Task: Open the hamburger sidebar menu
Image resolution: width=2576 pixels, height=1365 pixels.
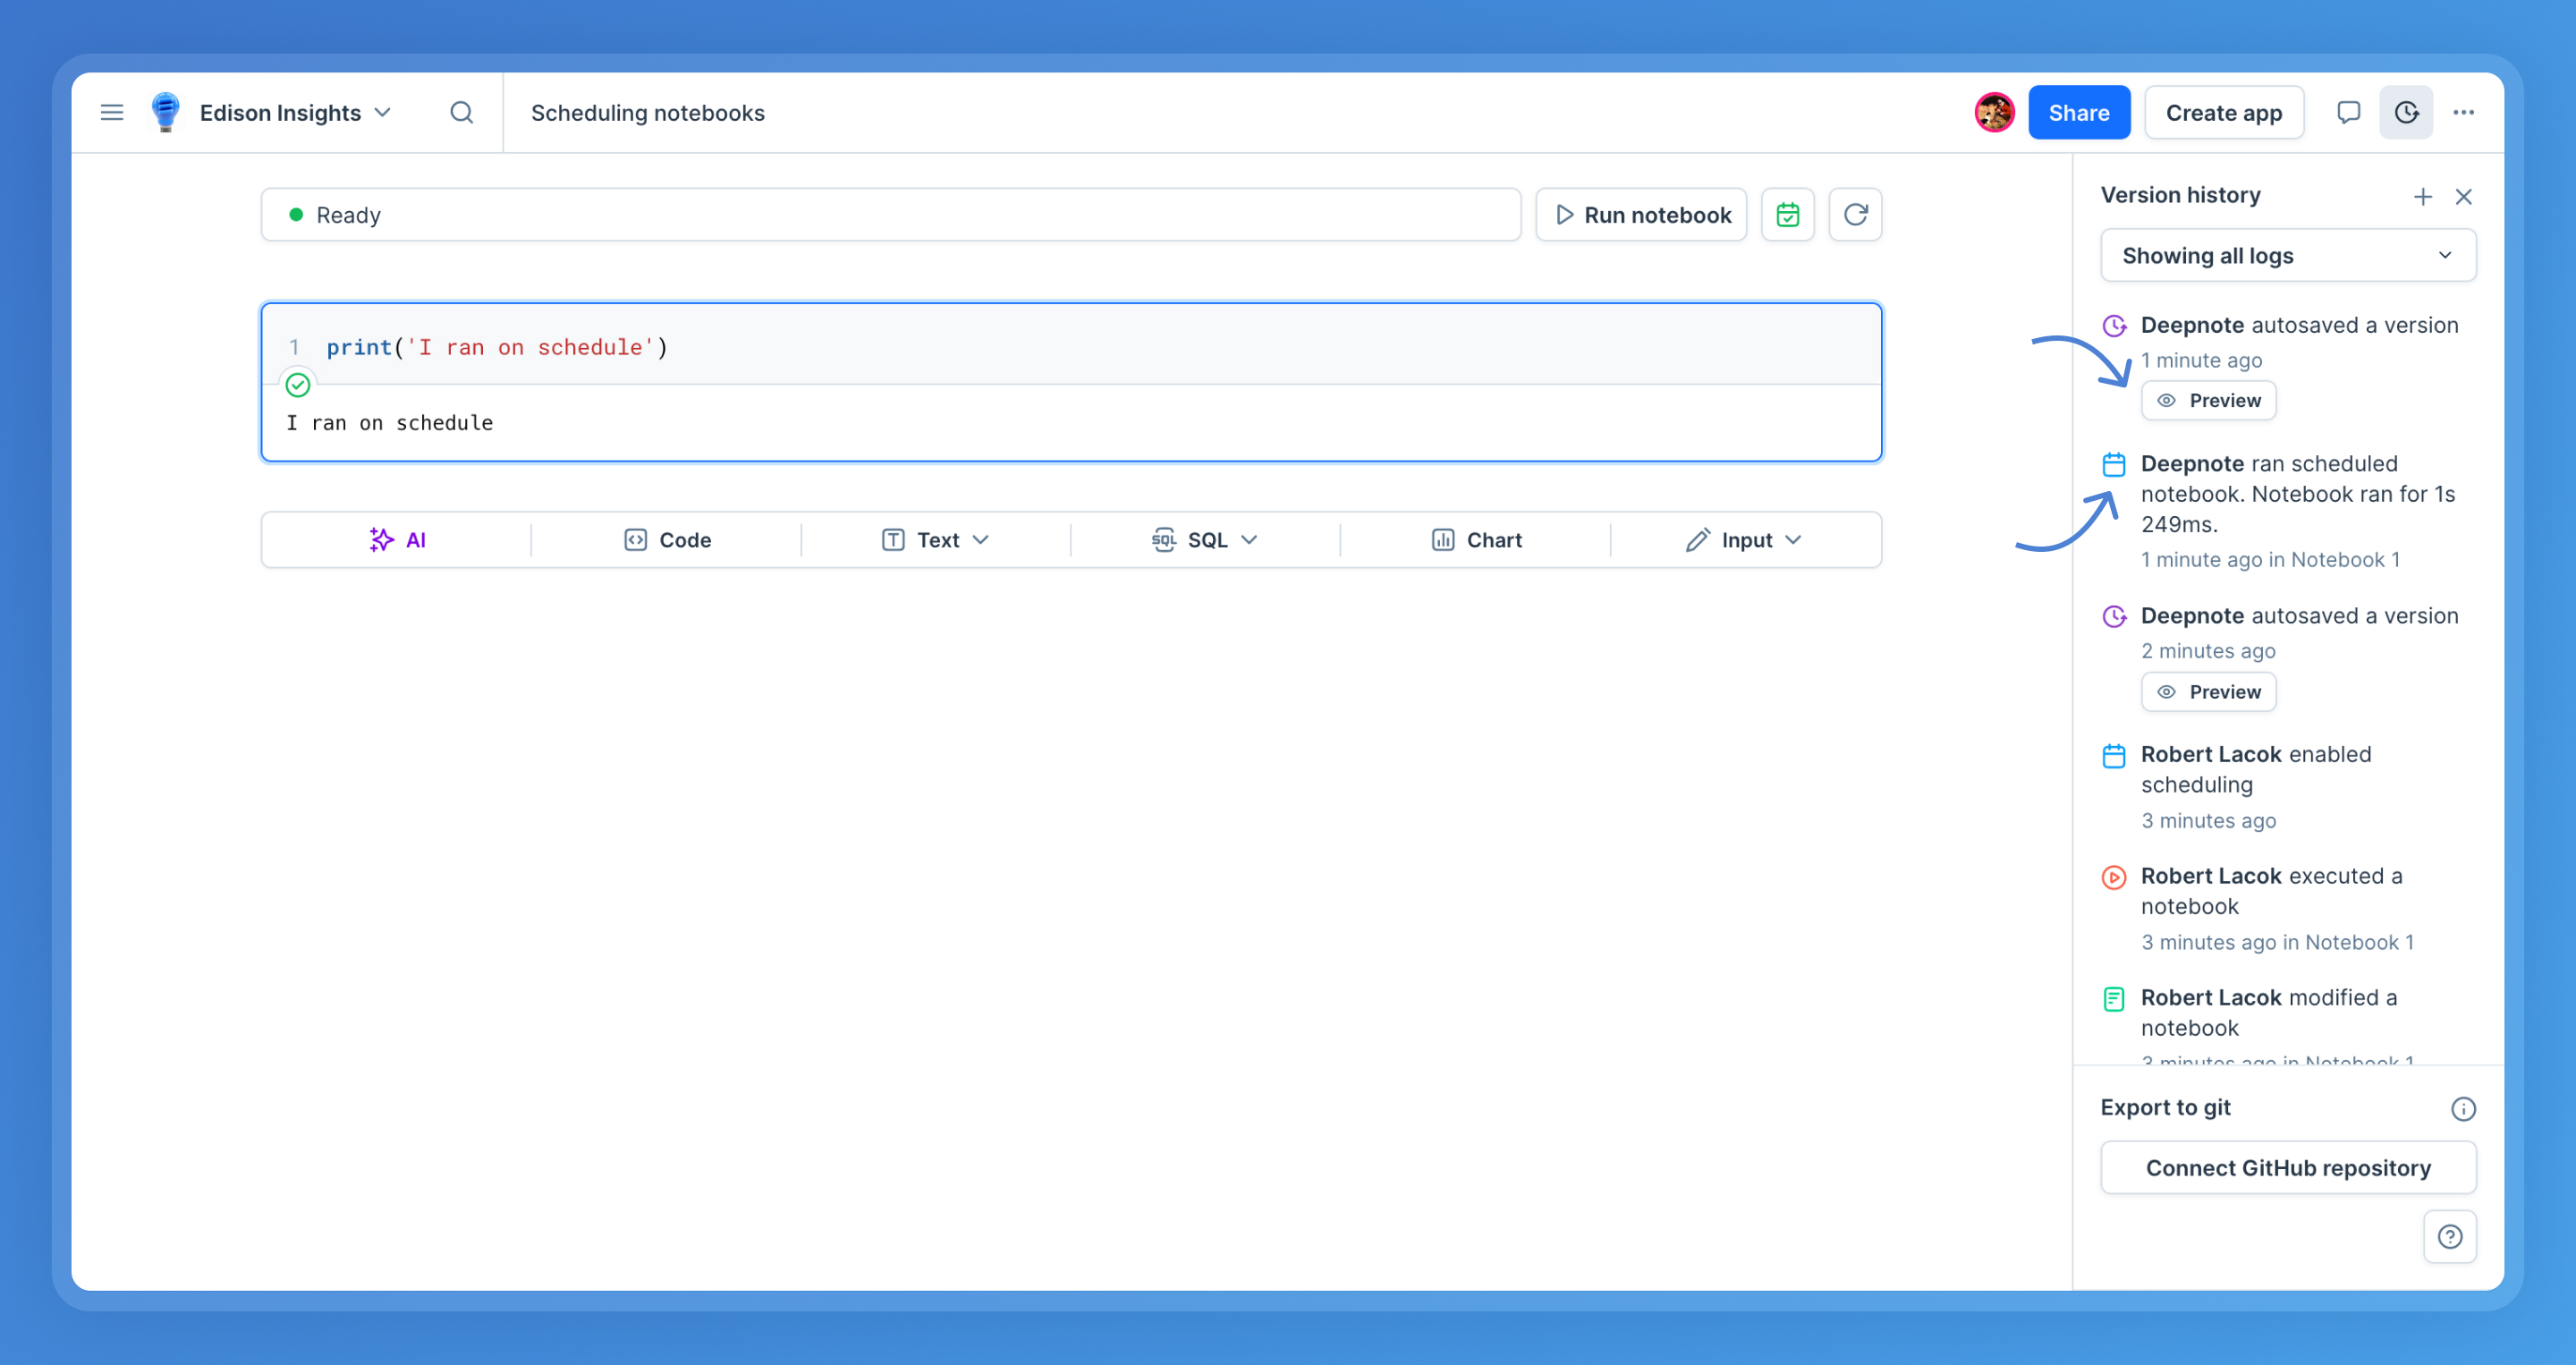Action: coord(112,113)
